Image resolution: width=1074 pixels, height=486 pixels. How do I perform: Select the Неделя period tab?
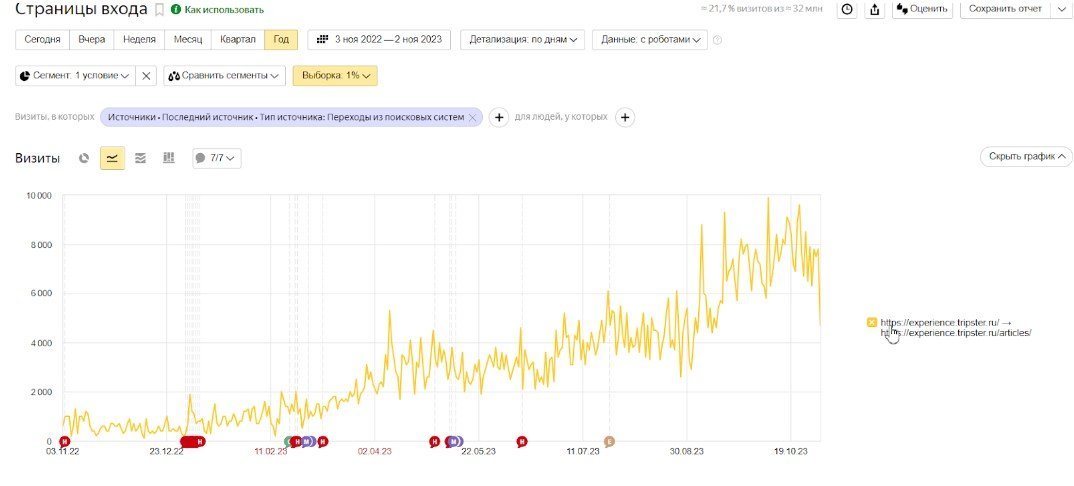(137, 40)
